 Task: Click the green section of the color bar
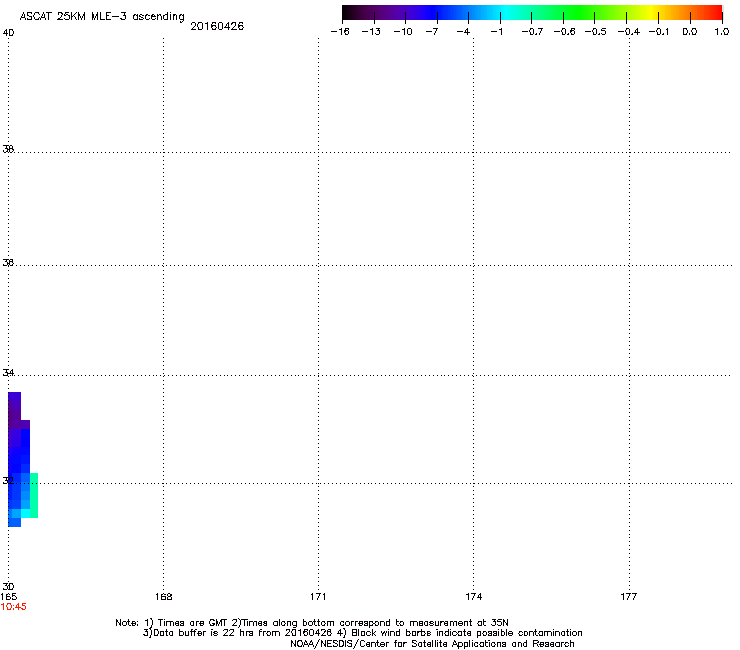tap(578, 13)
